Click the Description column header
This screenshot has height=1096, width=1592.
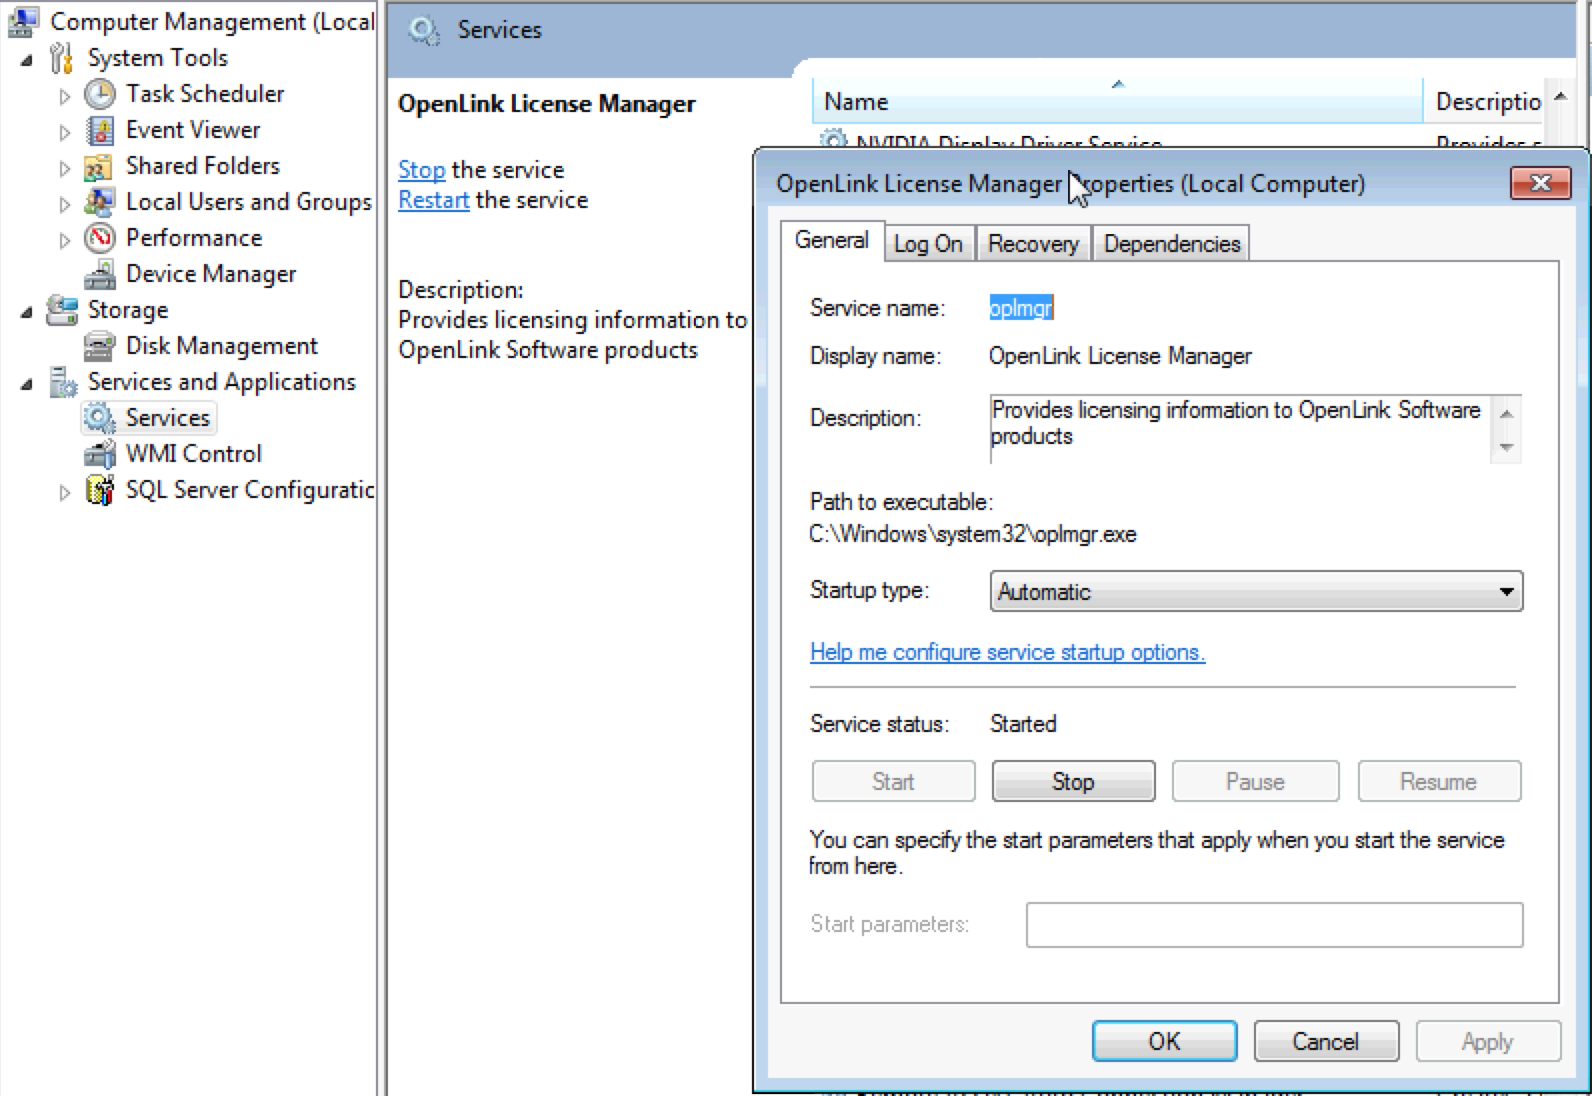click(x=1484, y=101)
